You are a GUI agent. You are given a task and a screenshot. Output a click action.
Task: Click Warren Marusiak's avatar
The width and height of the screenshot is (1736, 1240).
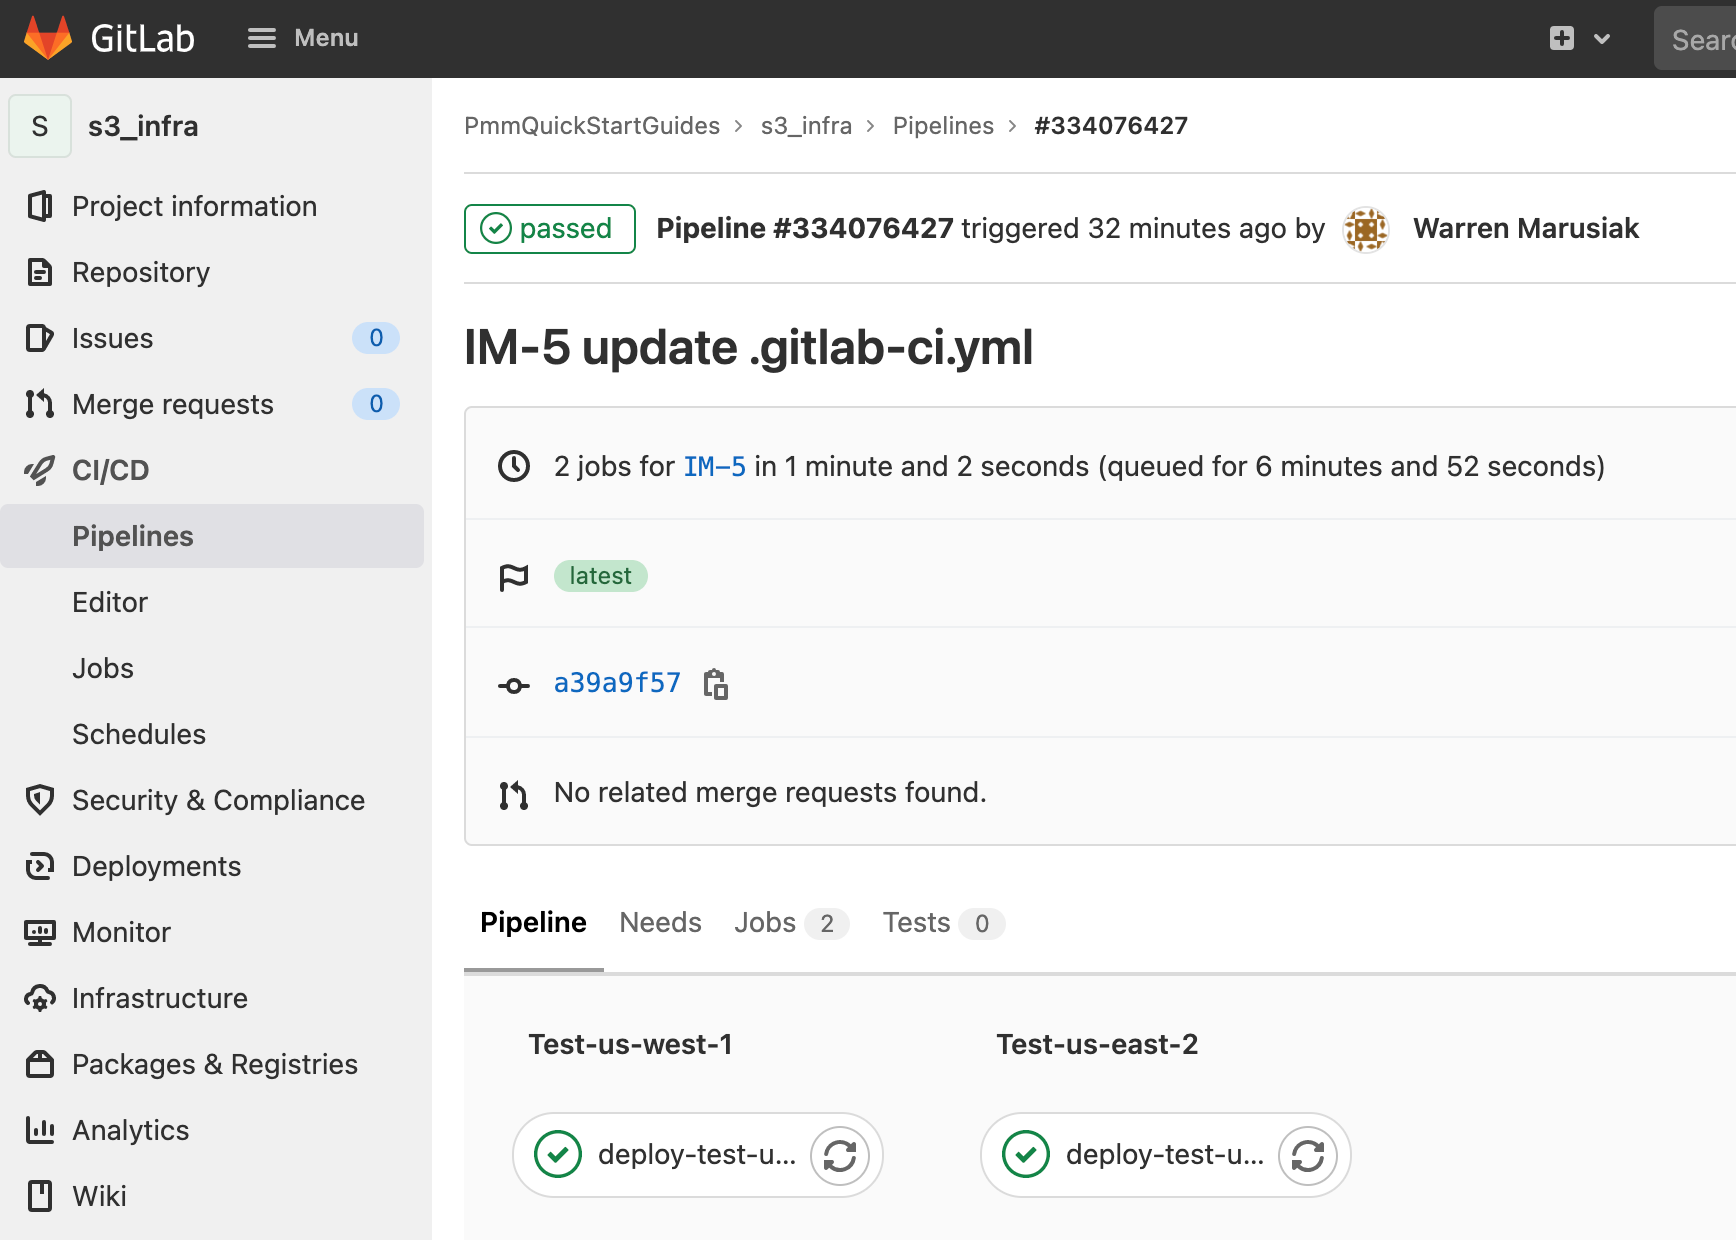point(1366,228)
